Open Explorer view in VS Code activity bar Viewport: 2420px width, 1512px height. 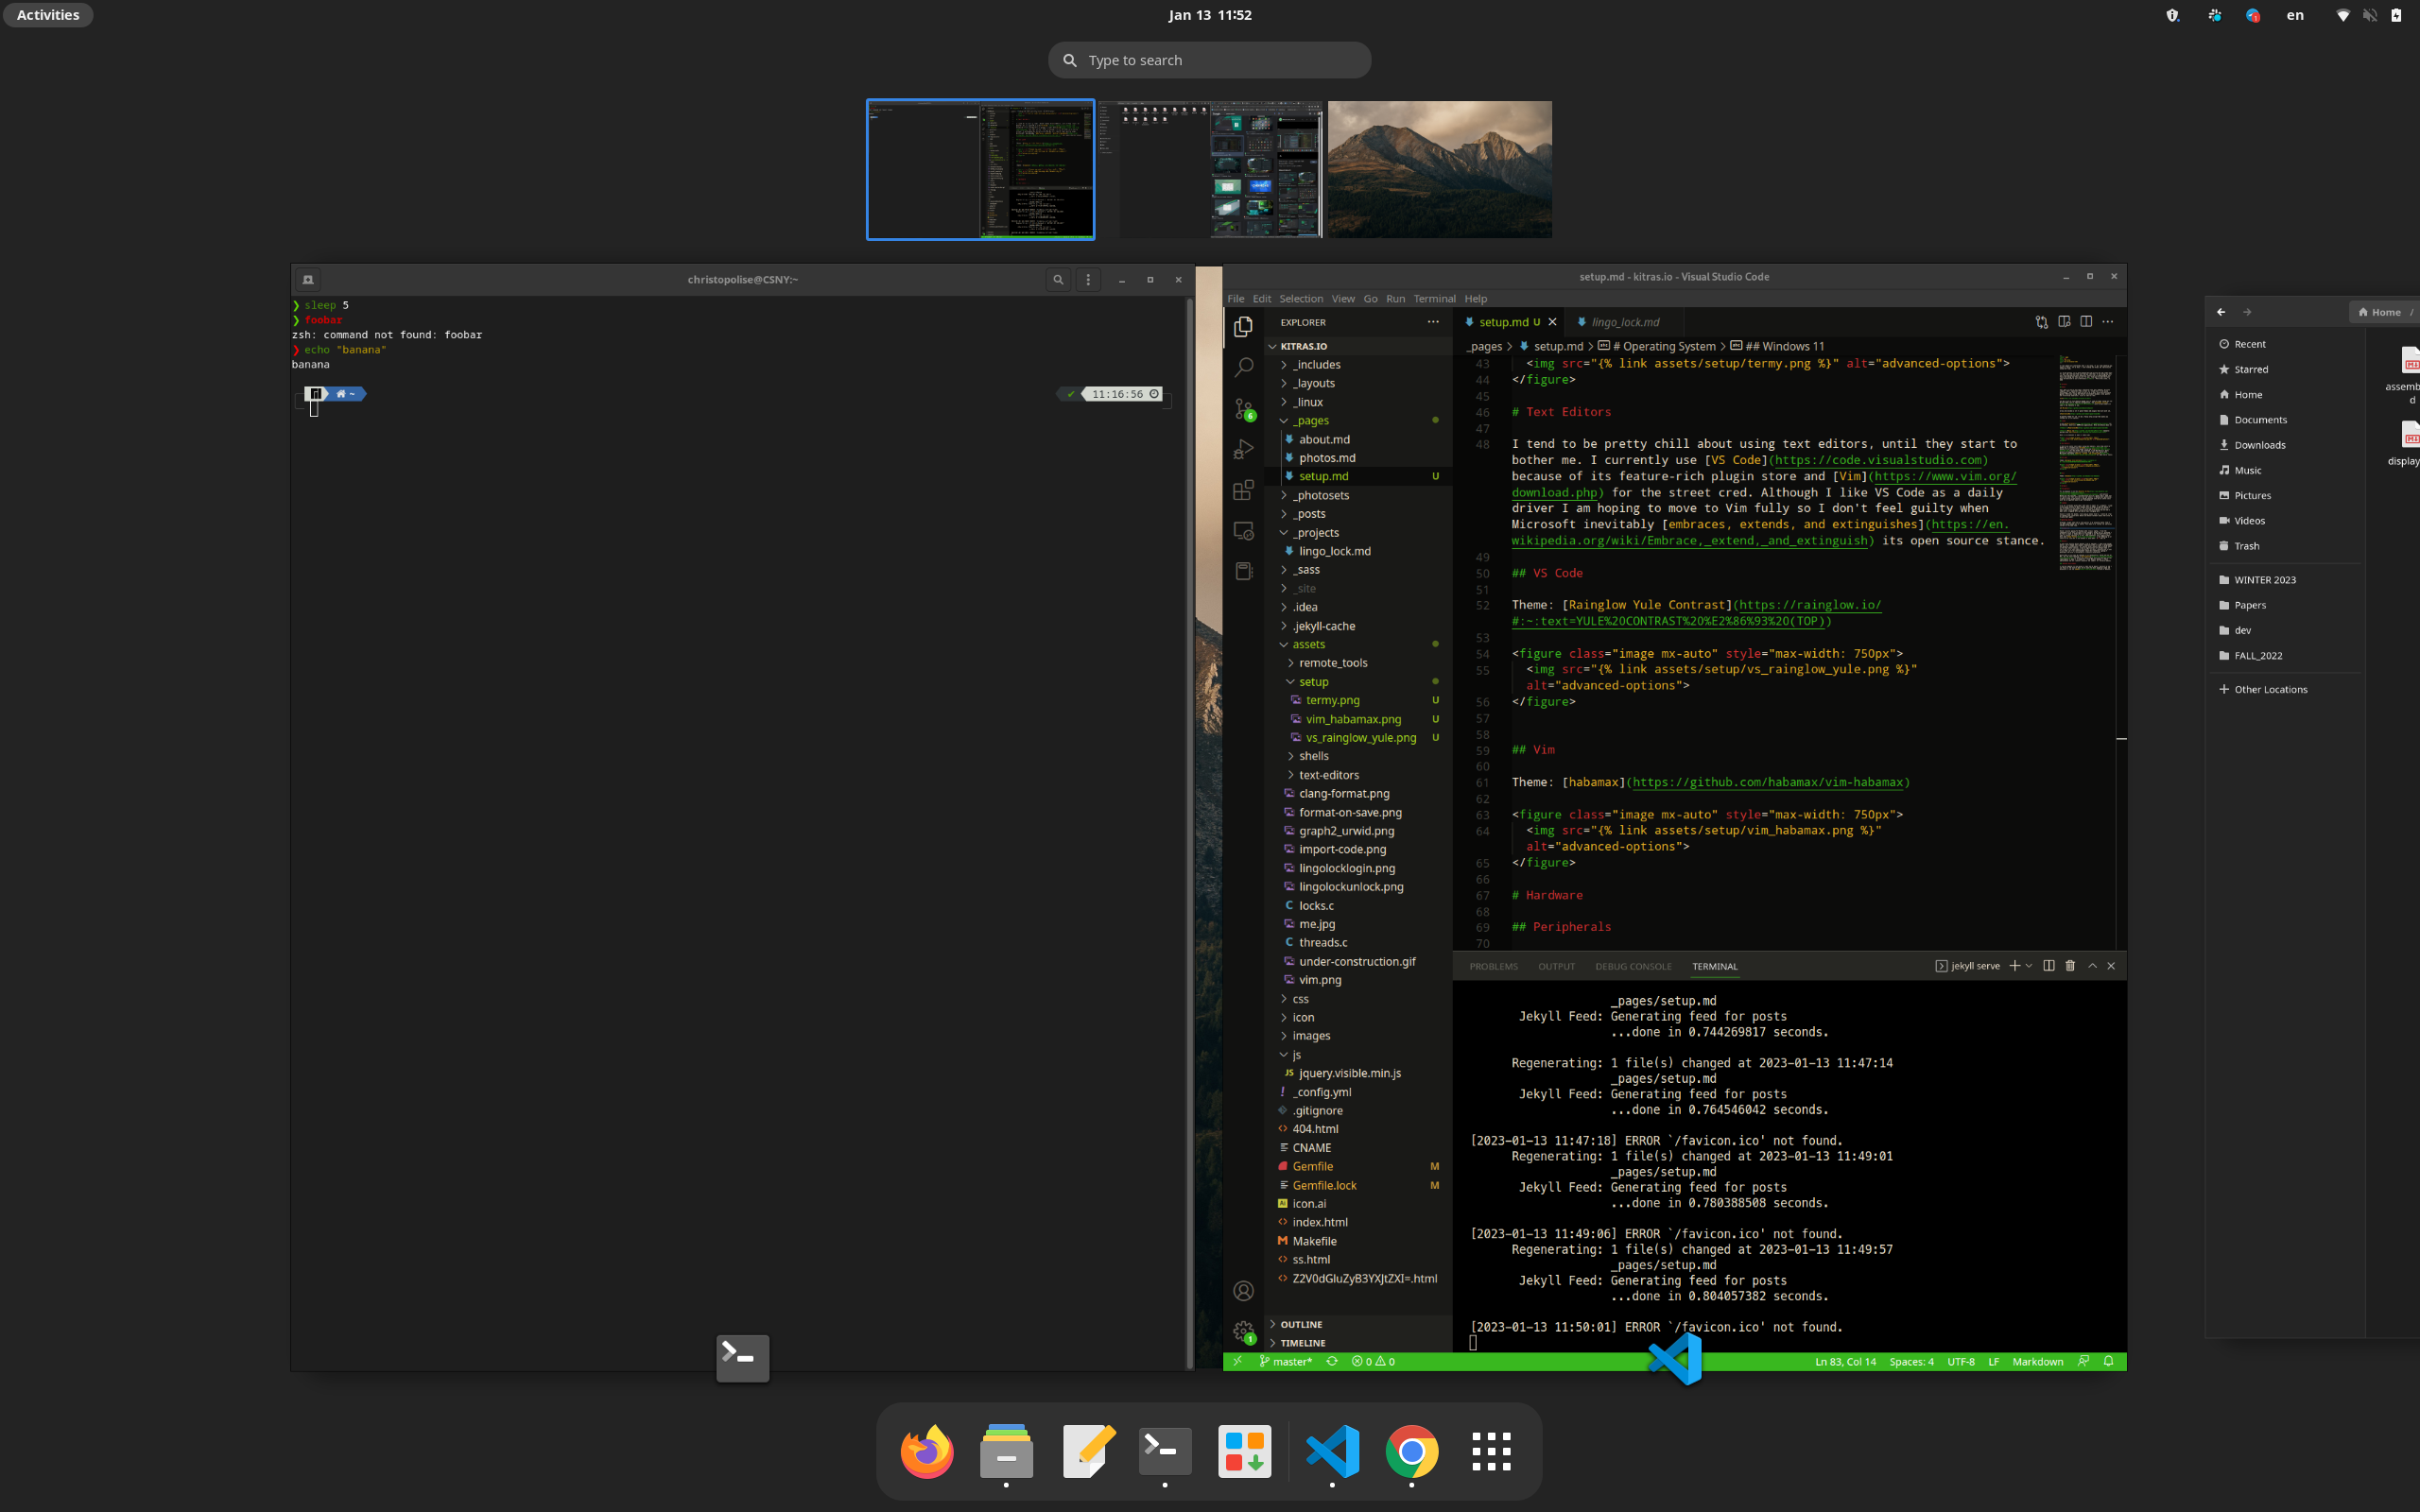[1243, 327]
